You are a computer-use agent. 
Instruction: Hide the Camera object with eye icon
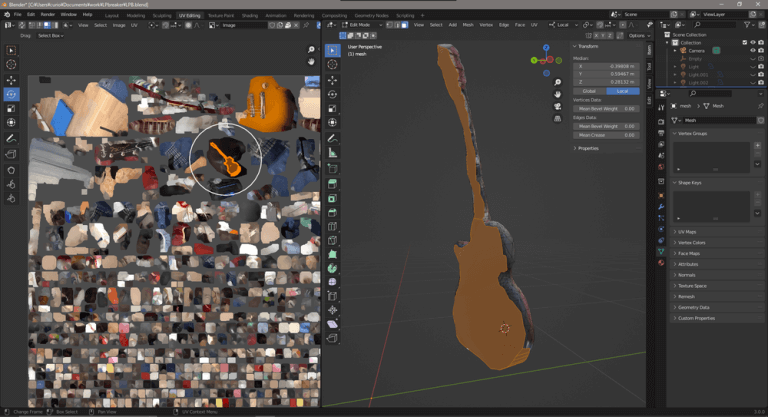coord(753,50)
